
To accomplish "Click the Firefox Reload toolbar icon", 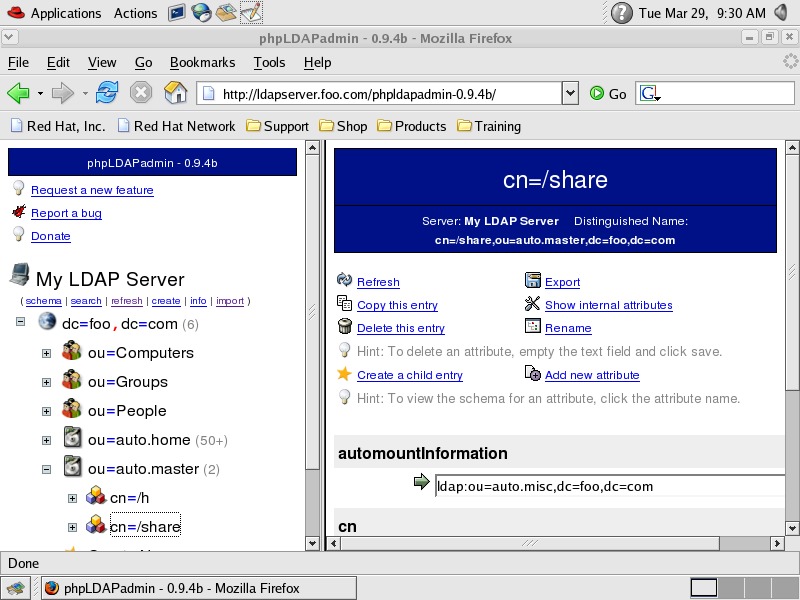I will [108, 93].
